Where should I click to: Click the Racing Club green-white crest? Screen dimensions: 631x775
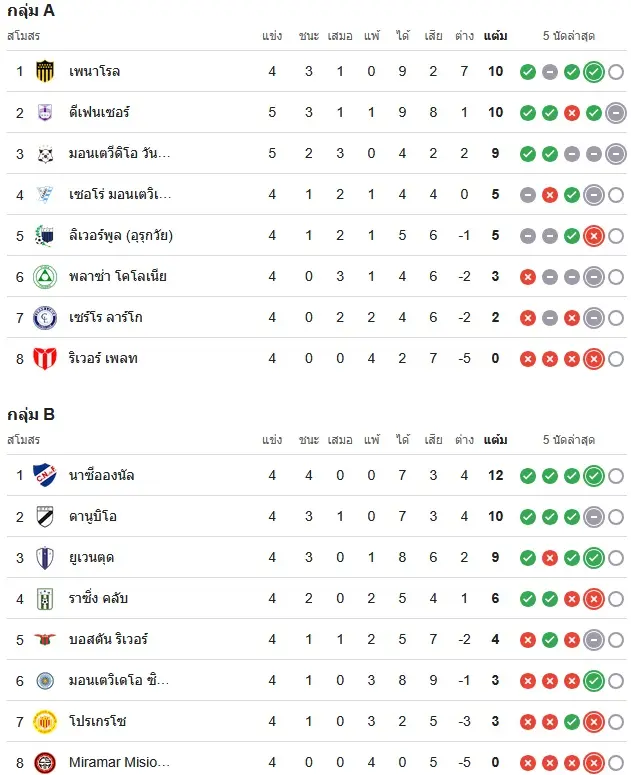(x=45, y=599)
